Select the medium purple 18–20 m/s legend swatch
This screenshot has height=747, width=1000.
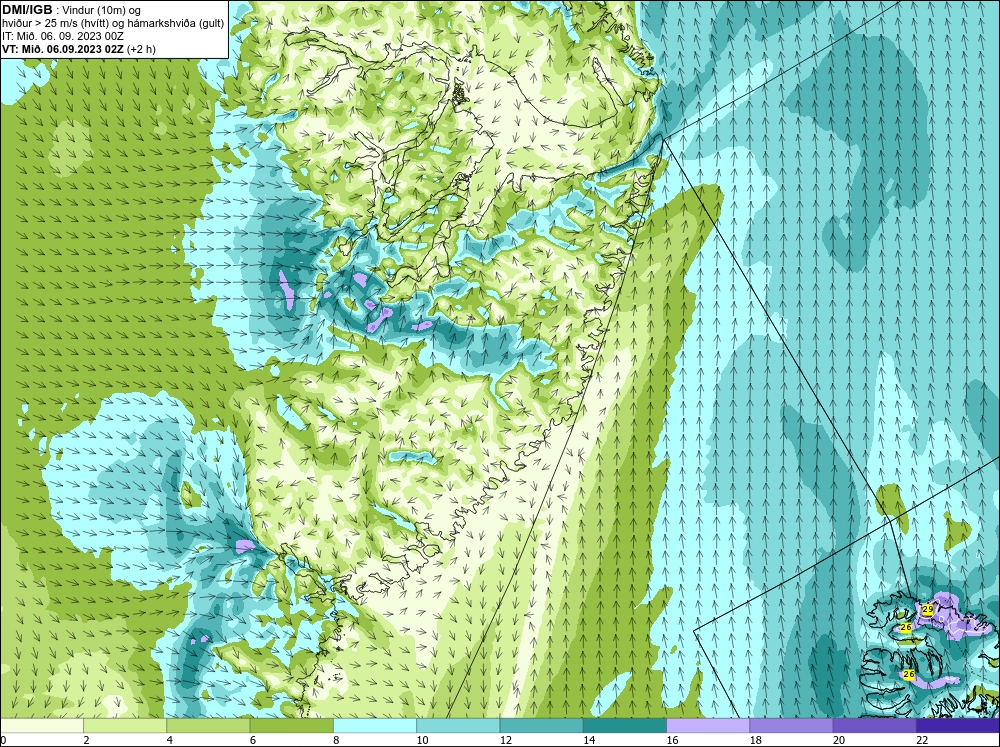click(x=791, y=725)
